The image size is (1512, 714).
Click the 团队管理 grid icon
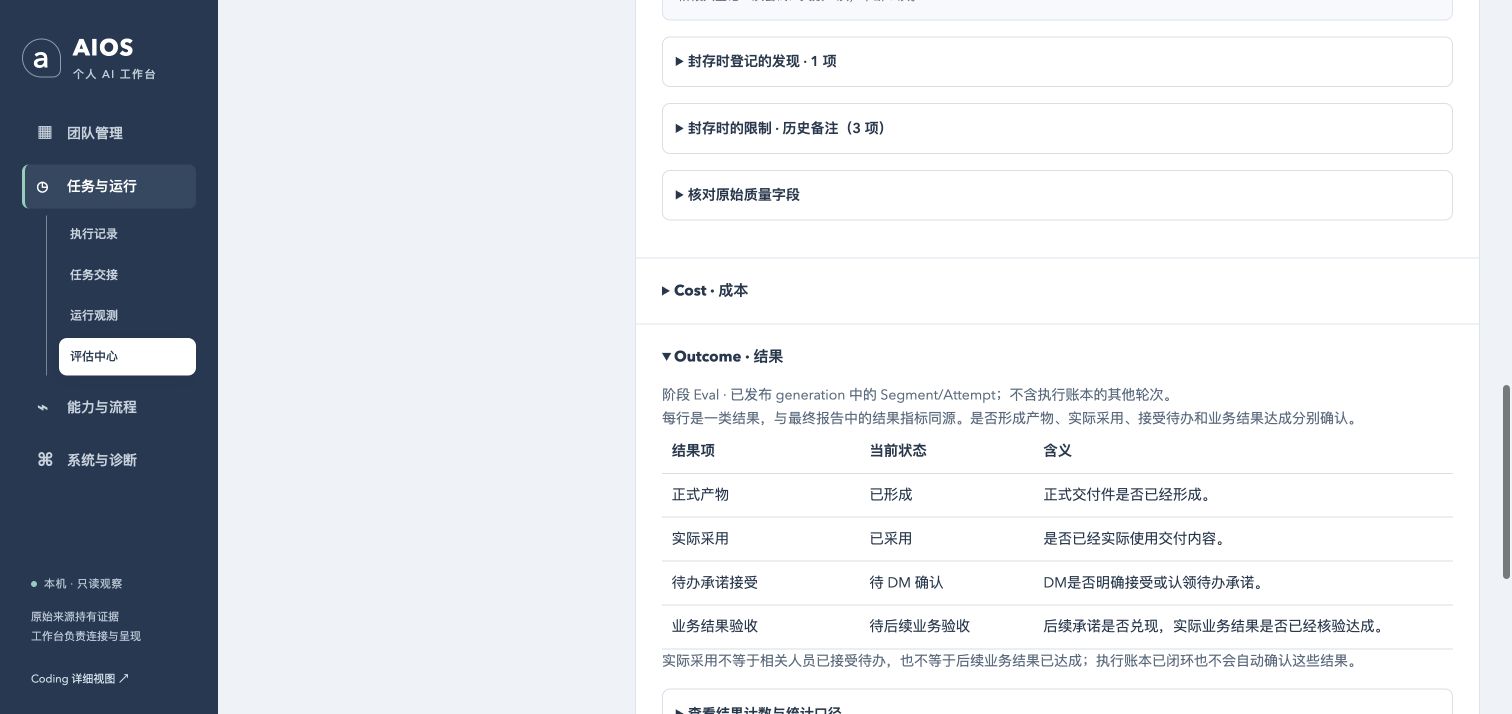pyautogui.click(x=44, y=132)
